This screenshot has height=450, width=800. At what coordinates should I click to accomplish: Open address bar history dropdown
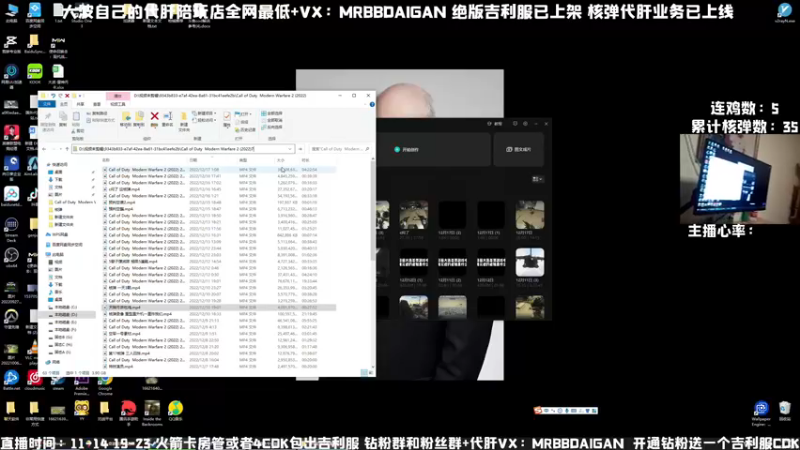click(x=290, y=149)
